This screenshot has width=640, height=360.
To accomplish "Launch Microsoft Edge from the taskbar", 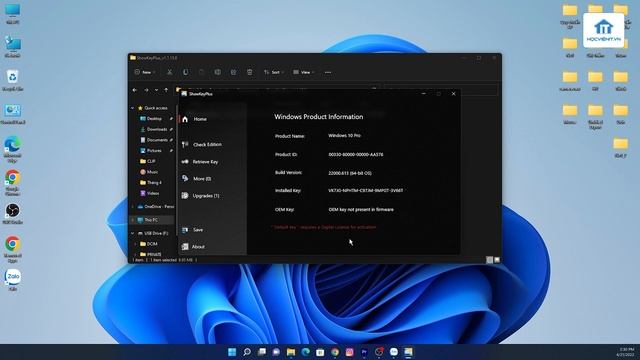I will (x=305, y=352).
